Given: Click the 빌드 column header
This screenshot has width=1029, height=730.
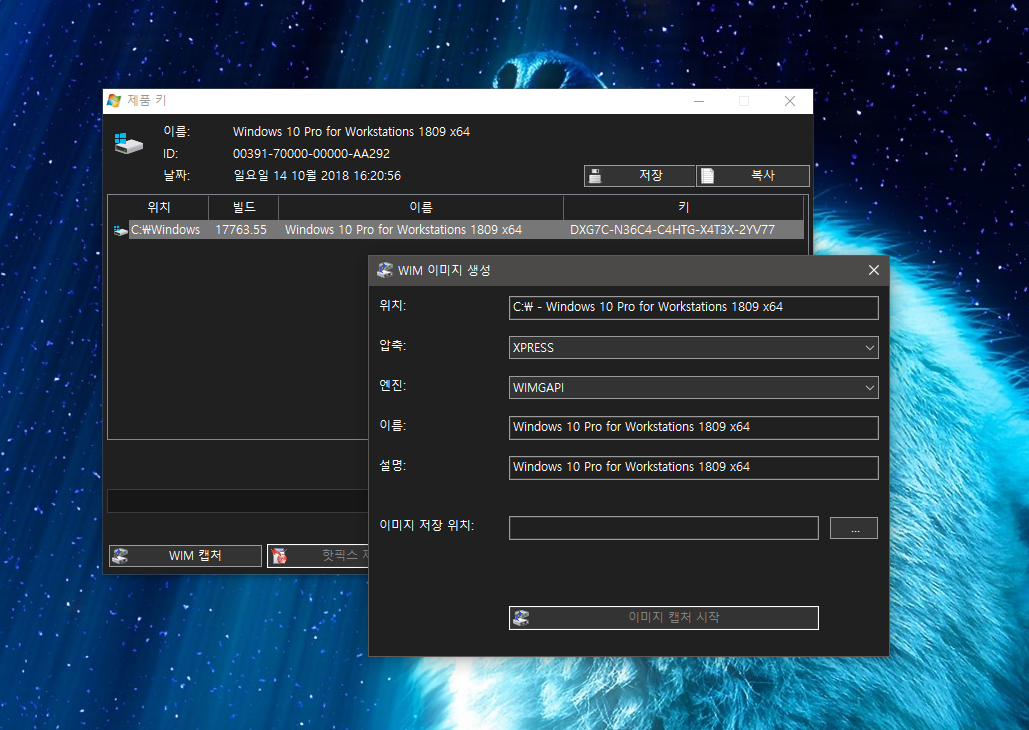Looking at the screenshot, I should 243,207.
